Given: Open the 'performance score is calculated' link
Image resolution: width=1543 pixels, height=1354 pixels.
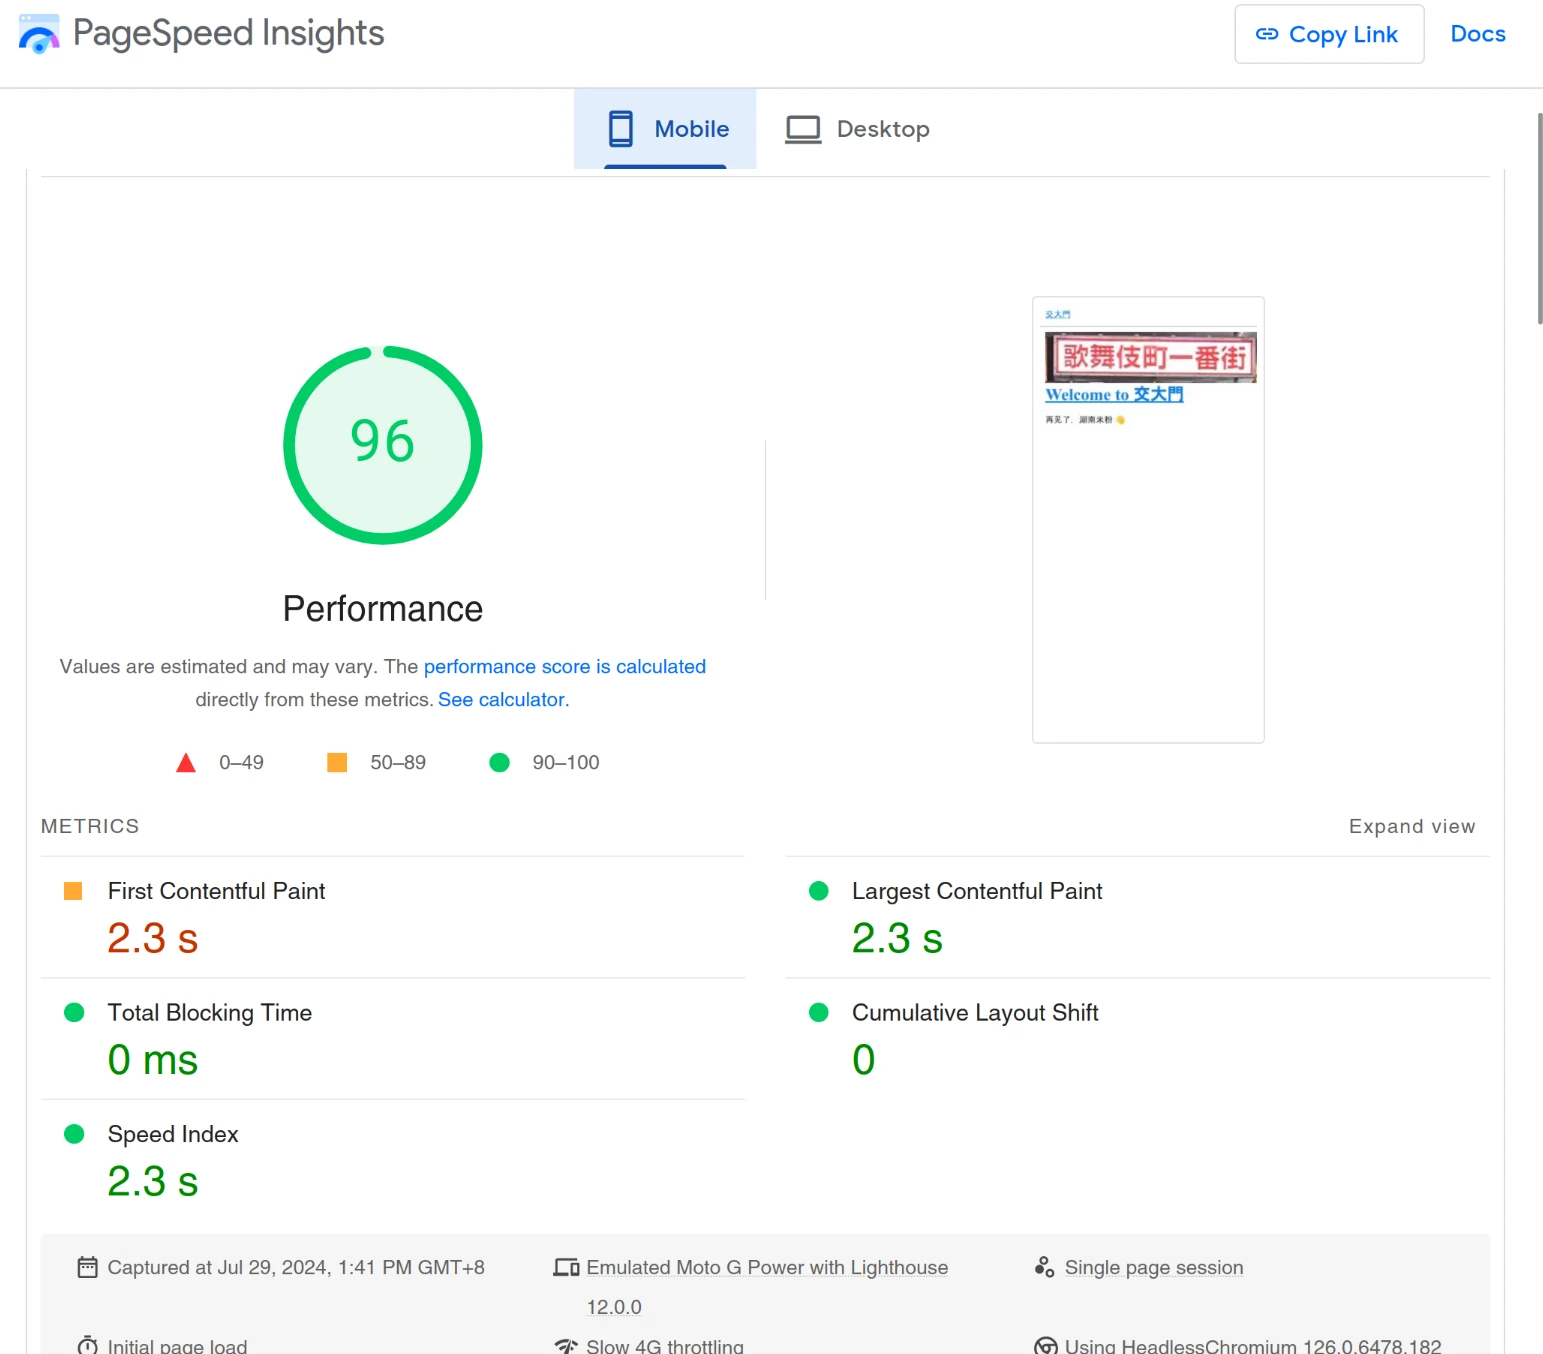Looking at the screenshot, I should tap(564, 666).
